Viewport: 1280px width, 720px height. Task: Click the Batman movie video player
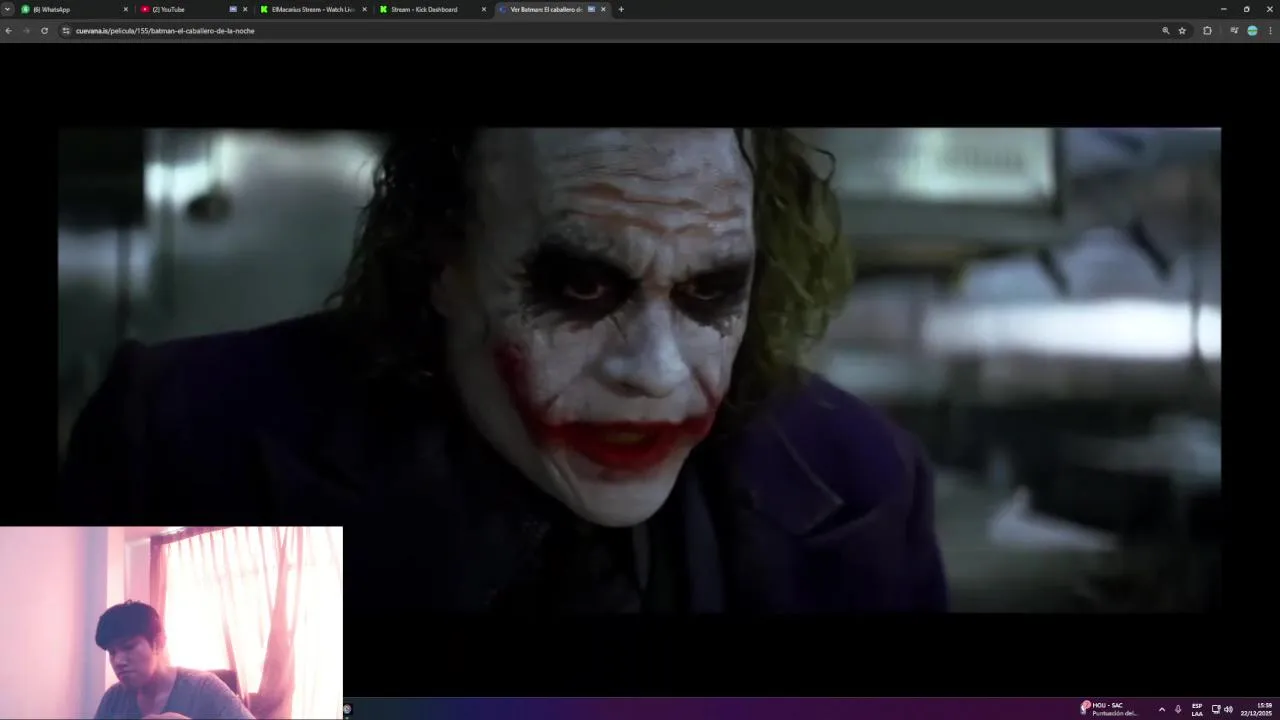[x=639, y=369]
